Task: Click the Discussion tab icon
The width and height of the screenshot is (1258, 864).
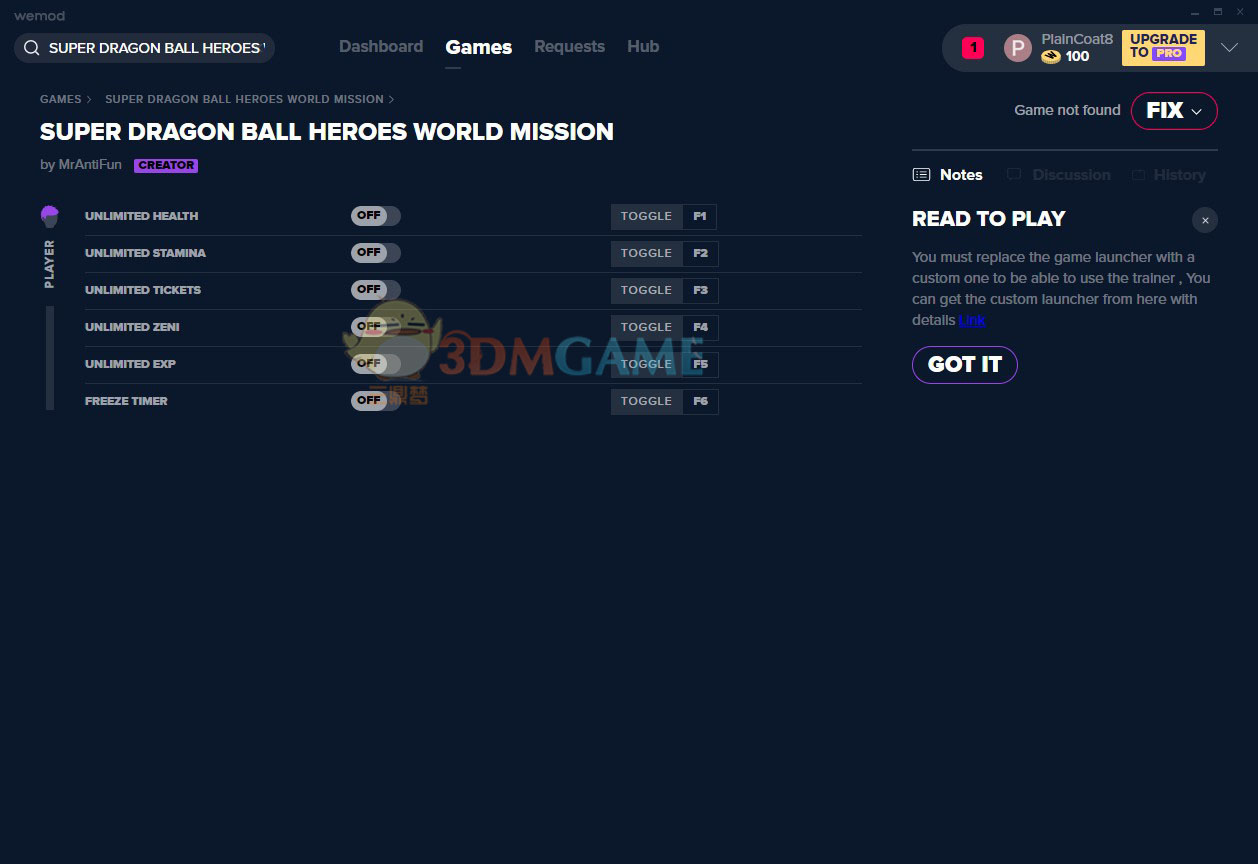Action: pyautogui.click(x=1014, y=175)
